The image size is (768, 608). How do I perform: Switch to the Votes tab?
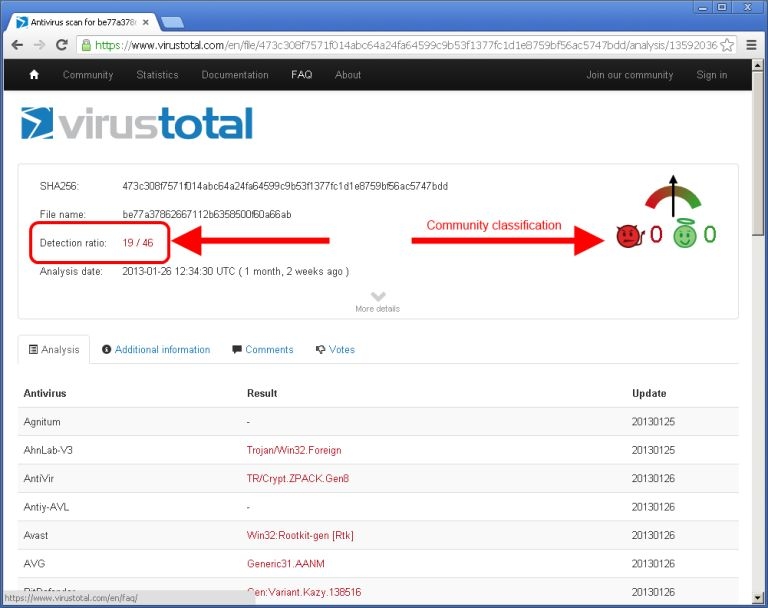tap(335, 349)
